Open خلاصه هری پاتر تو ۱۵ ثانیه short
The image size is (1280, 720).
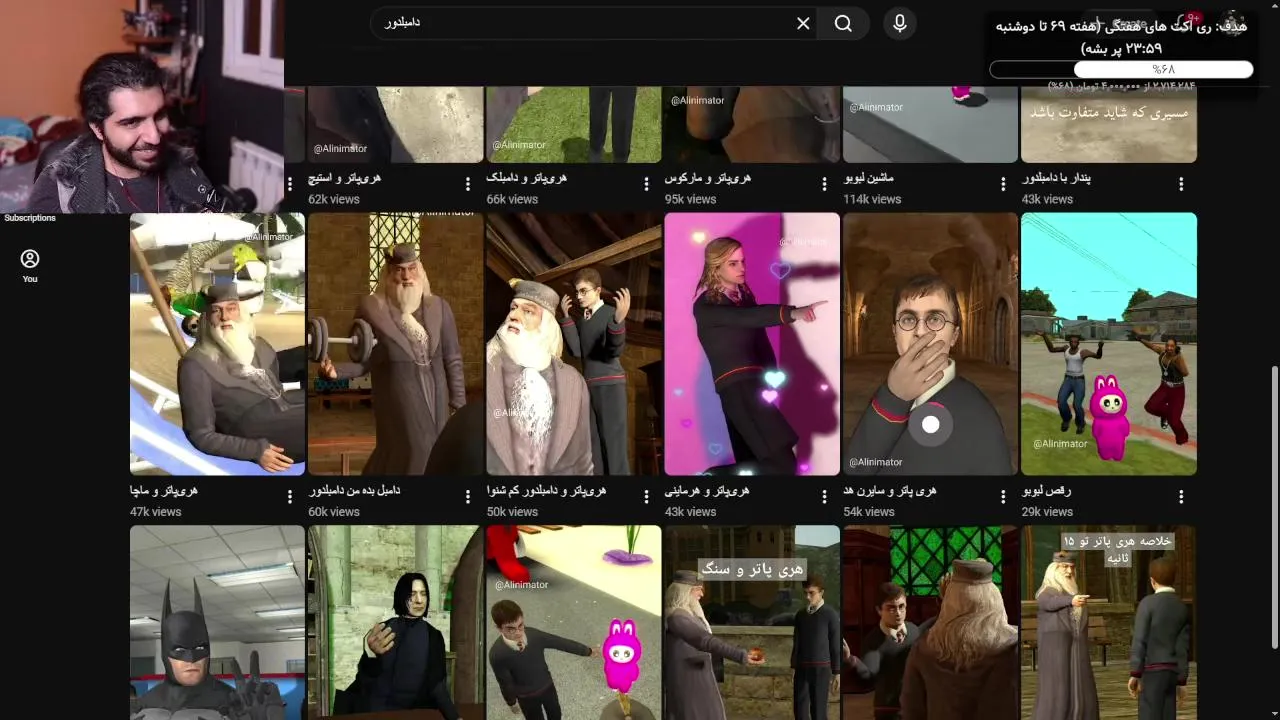[1109, 622]
